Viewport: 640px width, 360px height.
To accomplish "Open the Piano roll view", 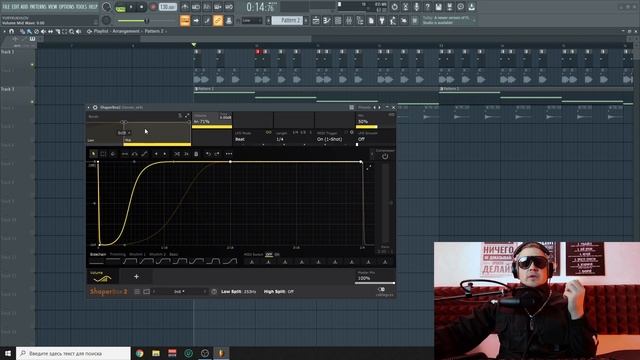I will pos(327,20).
